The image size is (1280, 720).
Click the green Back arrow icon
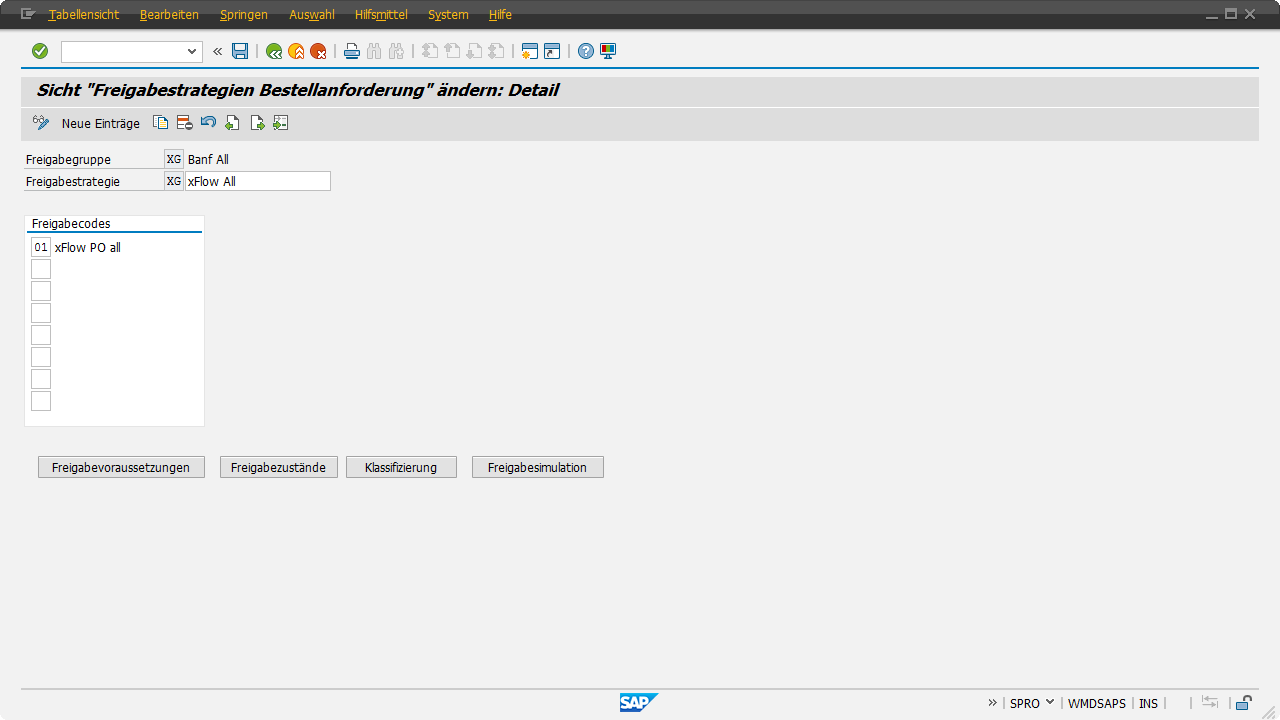273,51
